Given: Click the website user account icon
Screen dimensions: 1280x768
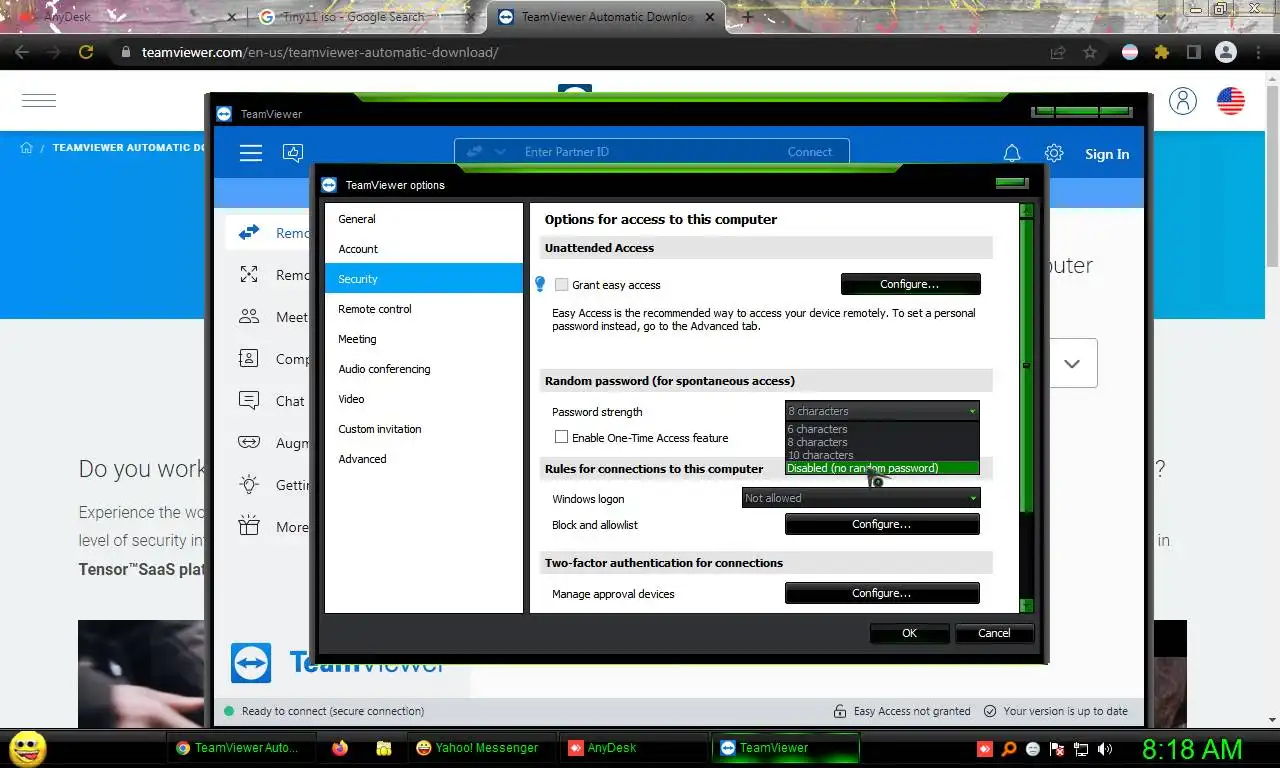Looking at the screenshot, I should (1183, 100).
